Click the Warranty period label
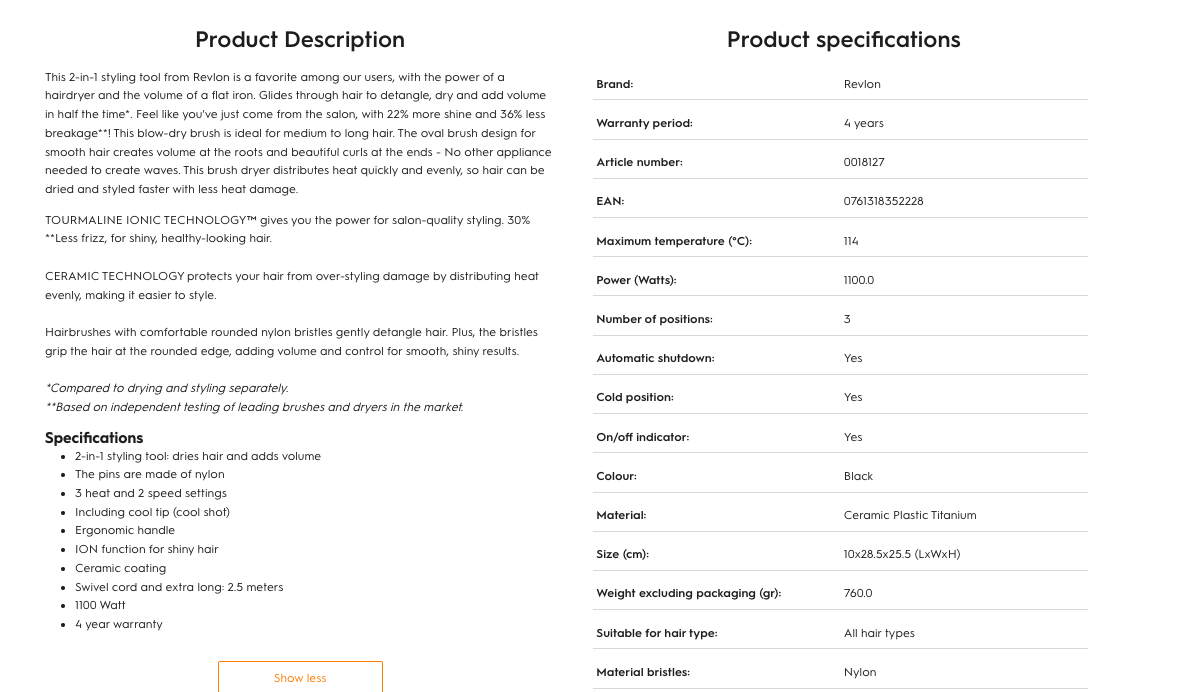The height and width of the screenshot is (692, 1192). 644,123
